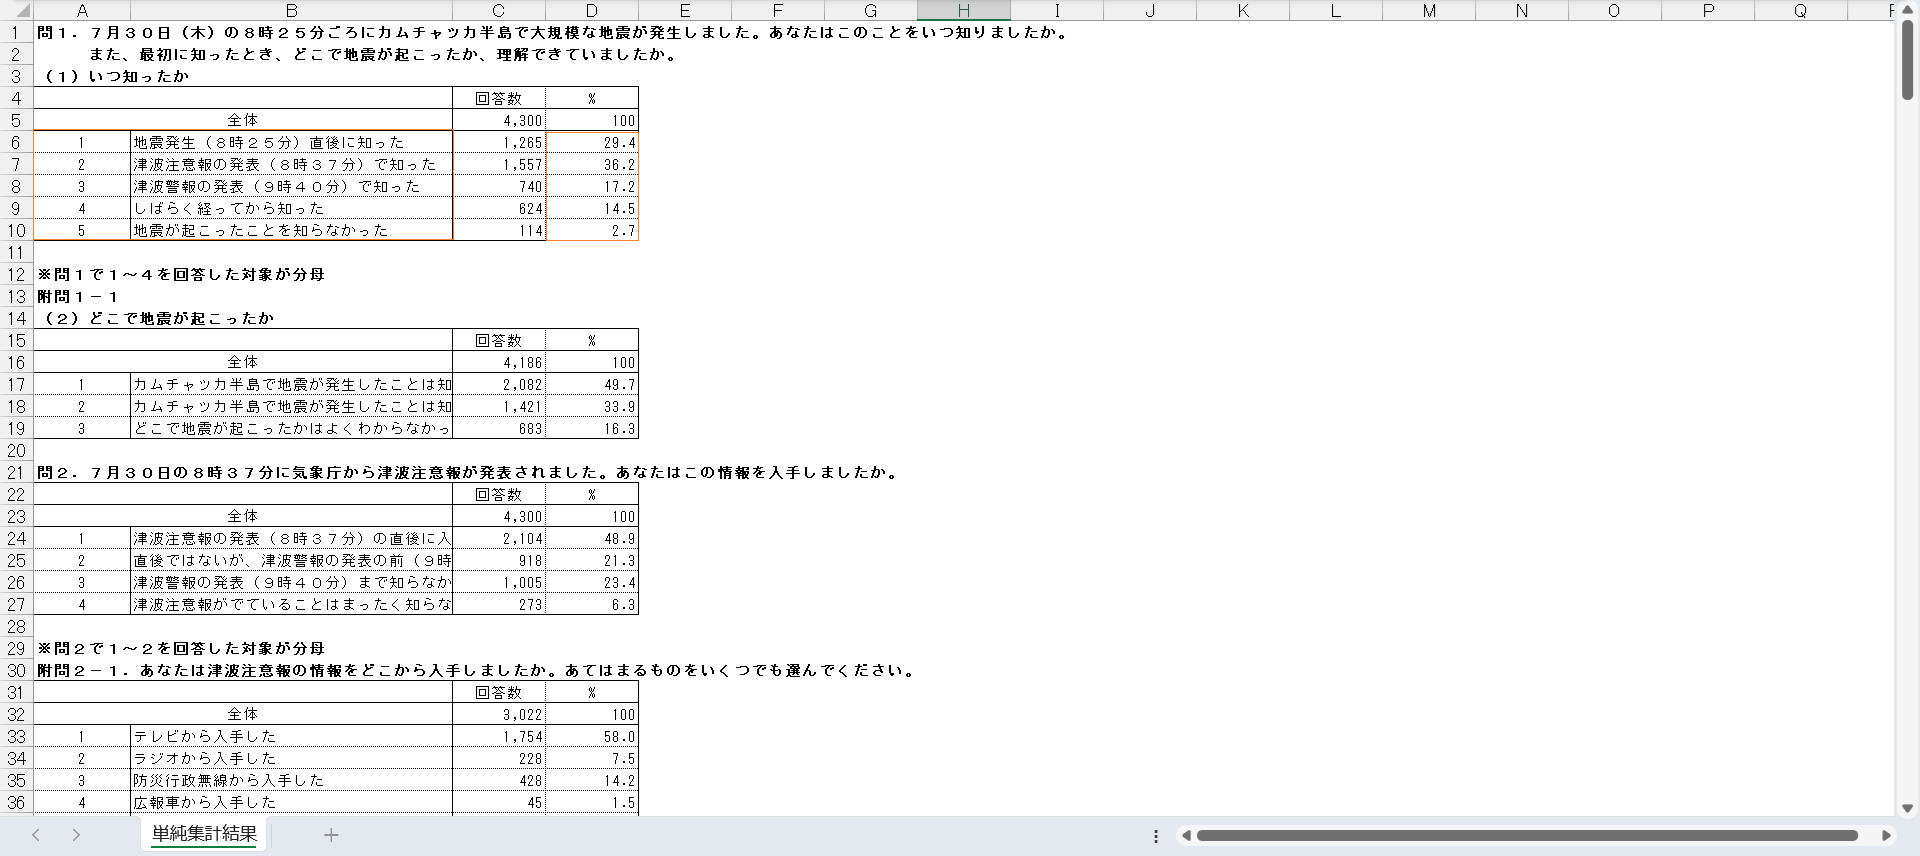1920x856 pixels.
Task: Click cell C7 with value 1,557
Action: click(x=499, y=165)
